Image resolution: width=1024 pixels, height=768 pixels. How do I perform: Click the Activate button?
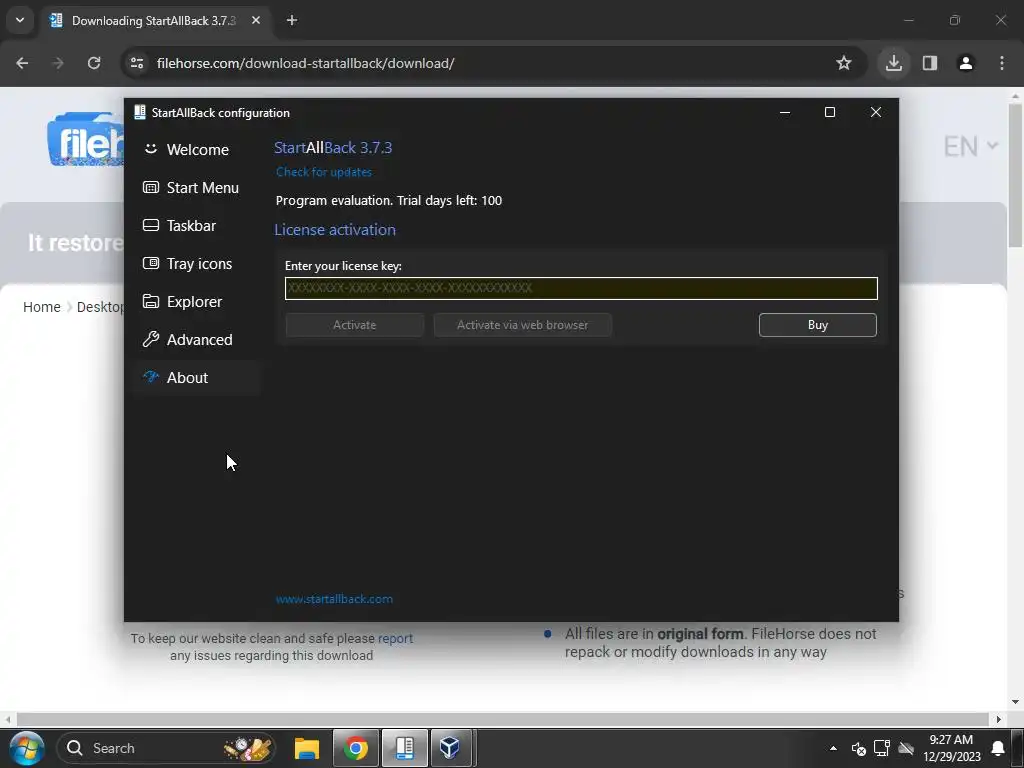pos(355,325)
